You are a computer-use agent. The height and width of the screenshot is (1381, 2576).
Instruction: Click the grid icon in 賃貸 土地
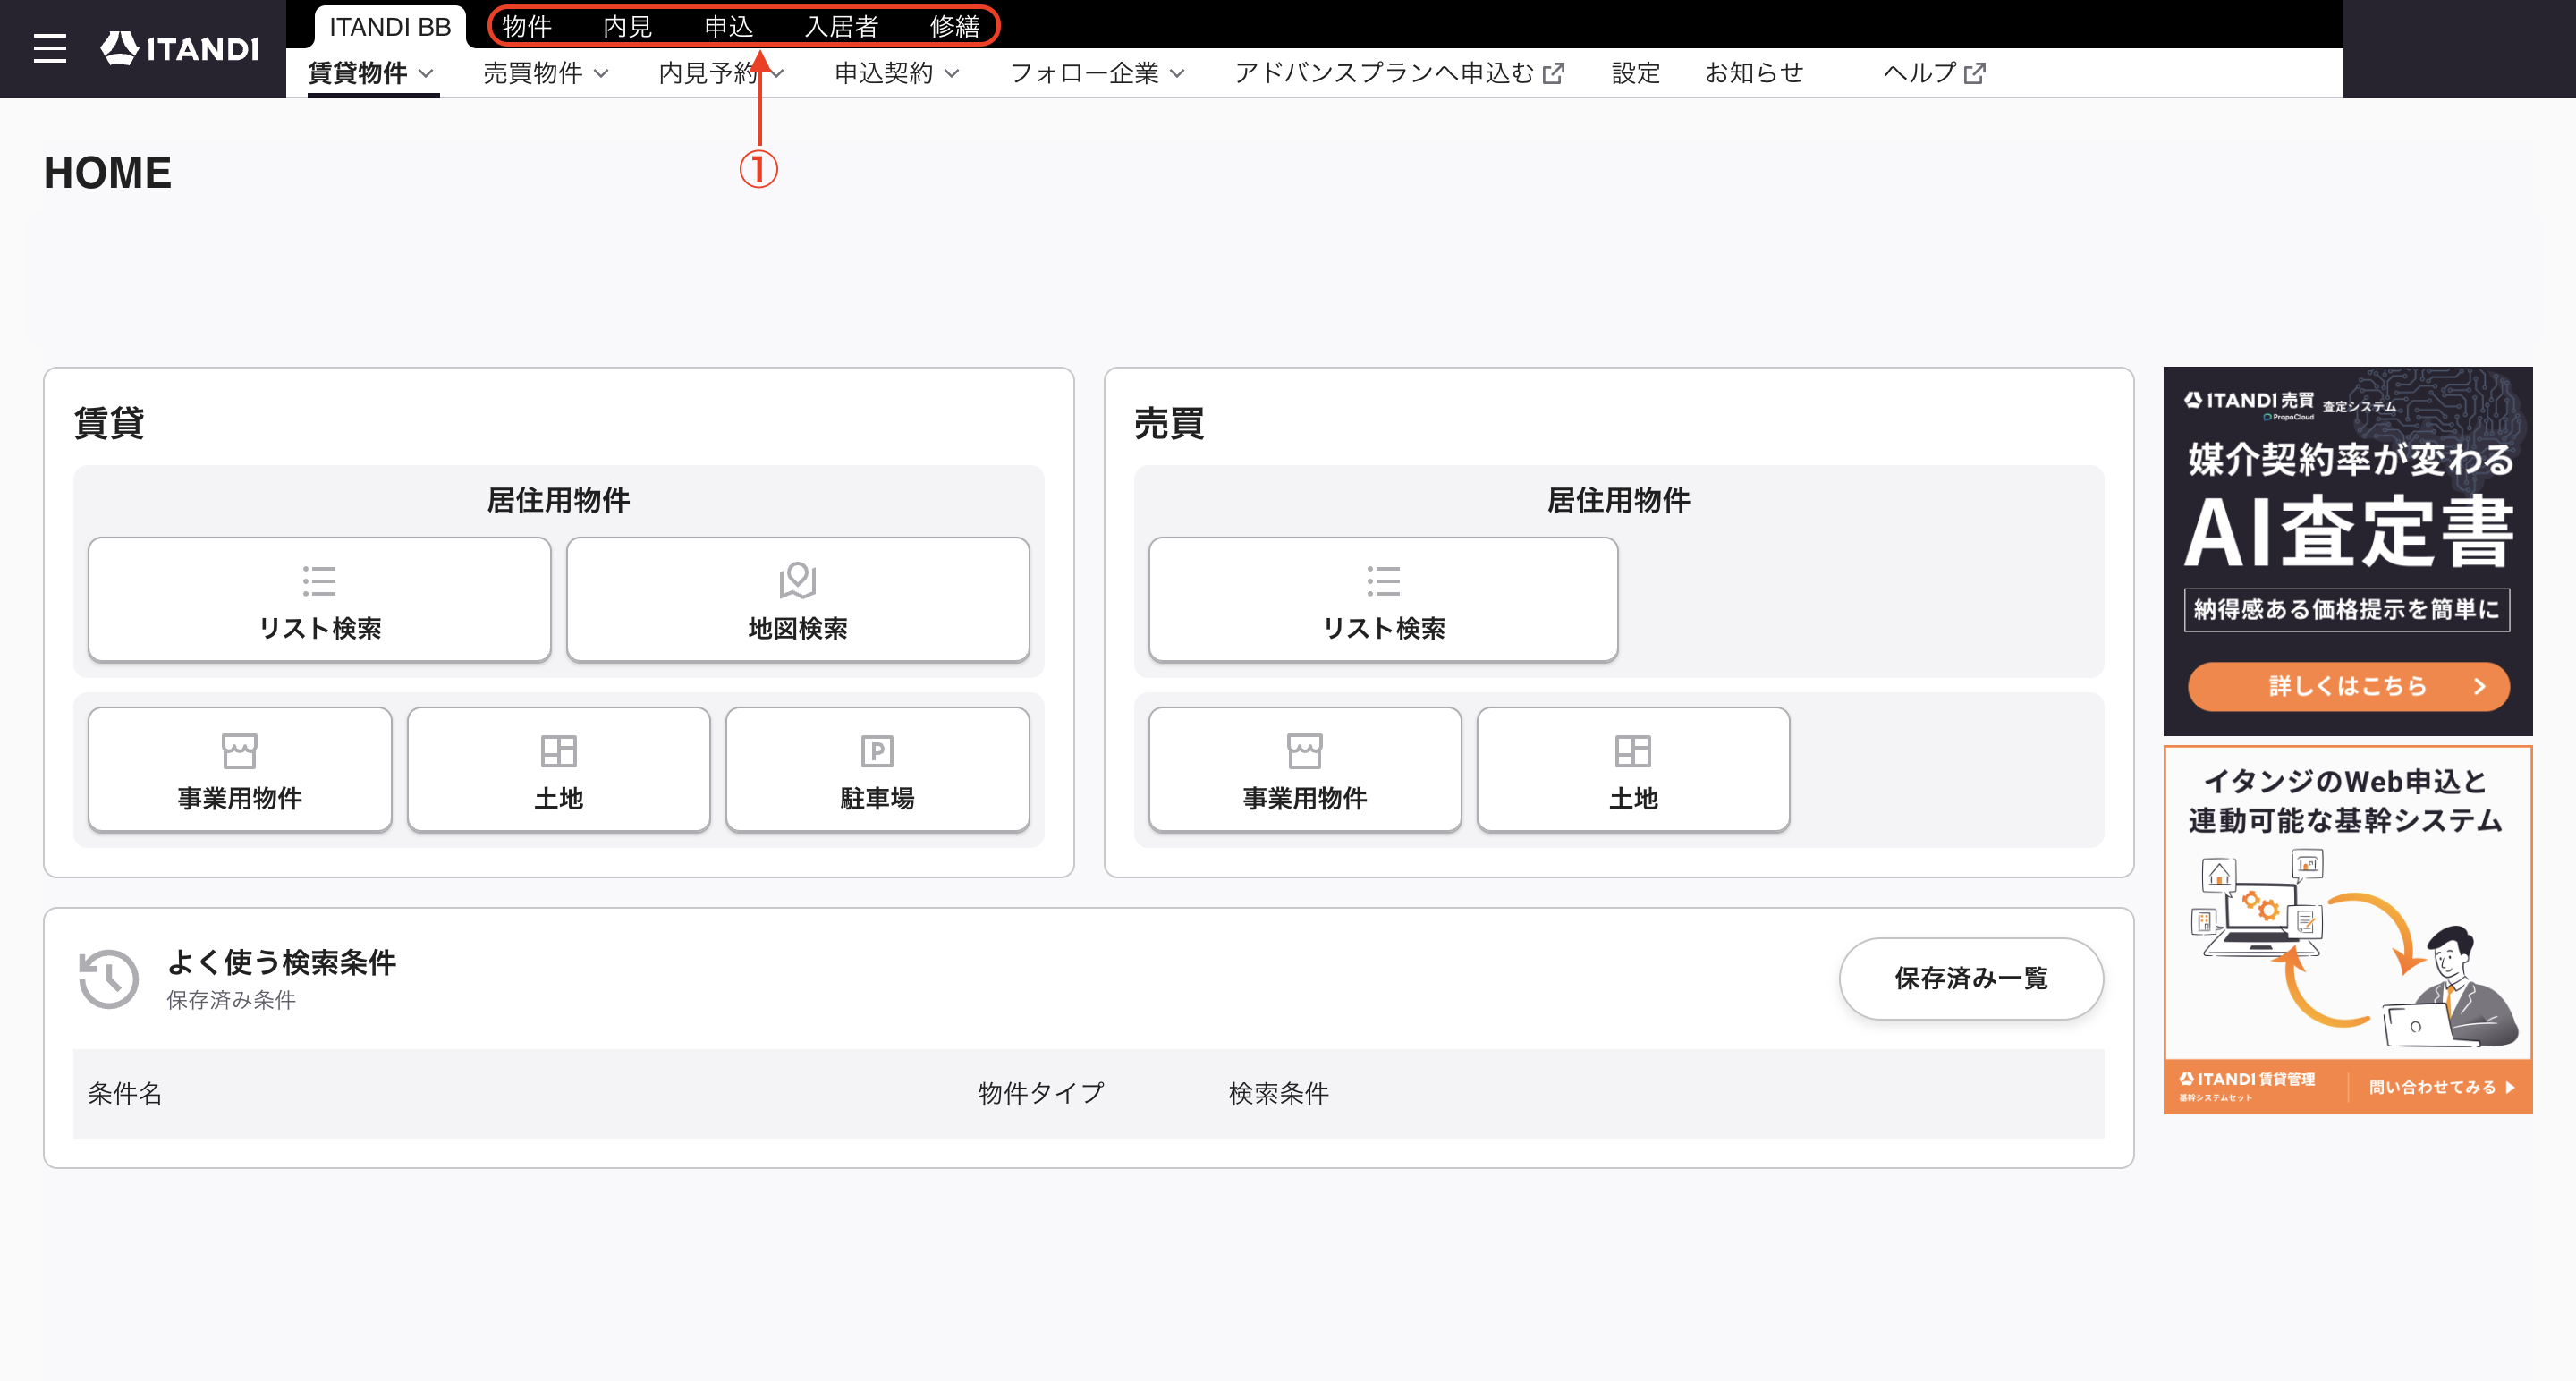pos(559,751)
